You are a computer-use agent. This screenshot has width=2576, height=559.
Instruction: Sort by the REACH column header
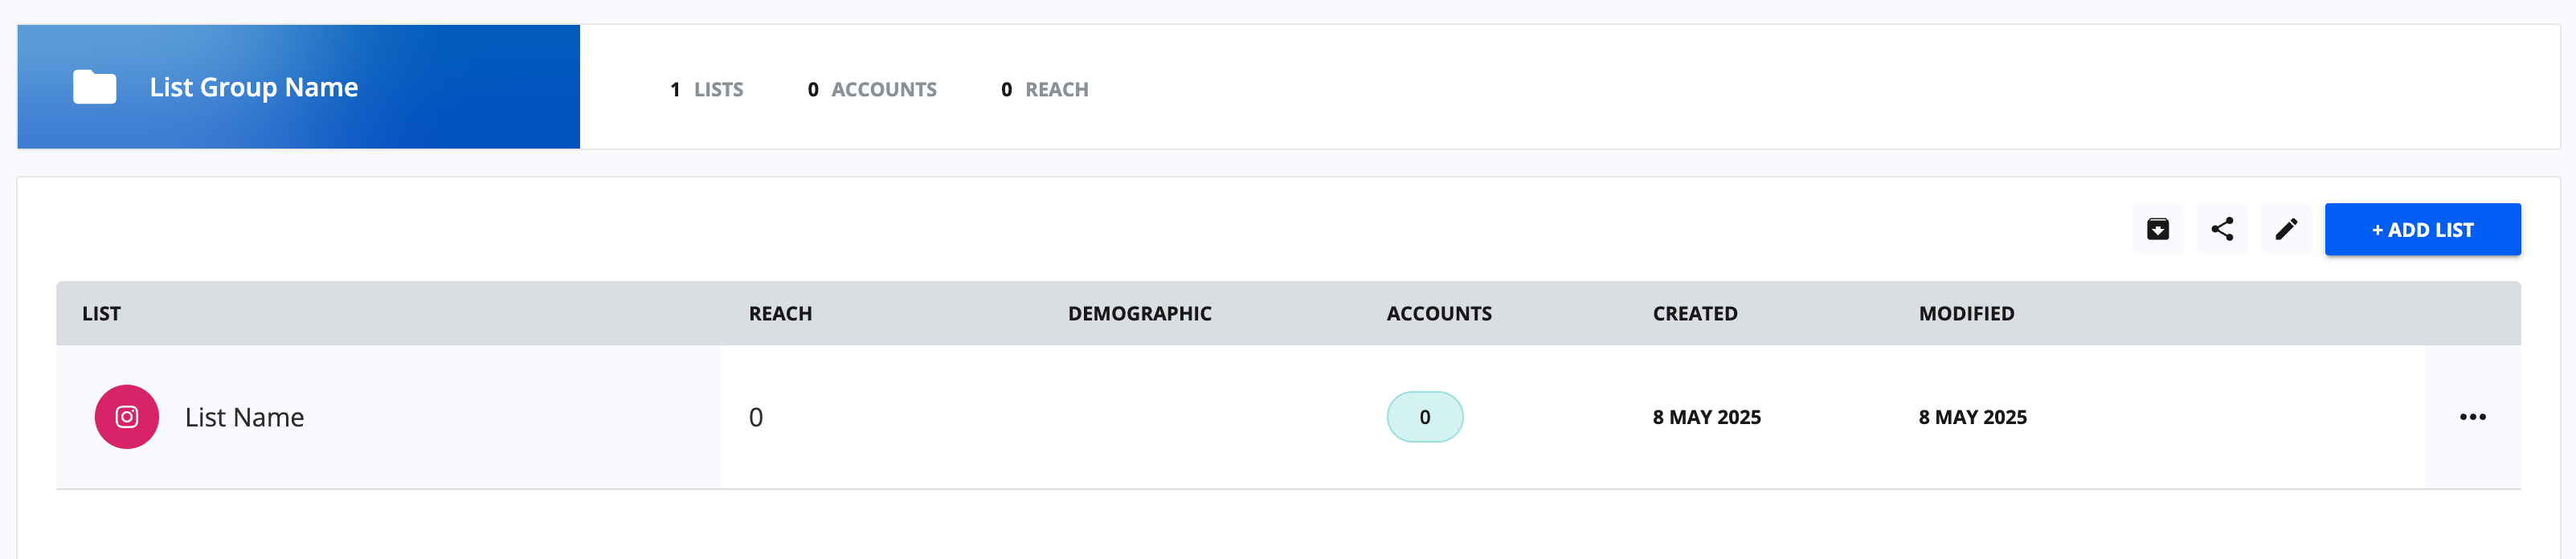[x=780, y=313]
